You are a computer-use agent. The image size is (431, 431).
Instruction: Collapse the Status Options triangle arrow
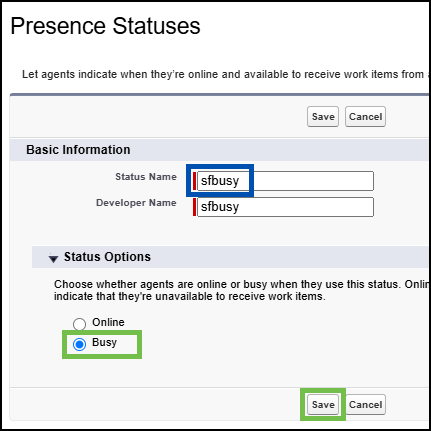53,258
